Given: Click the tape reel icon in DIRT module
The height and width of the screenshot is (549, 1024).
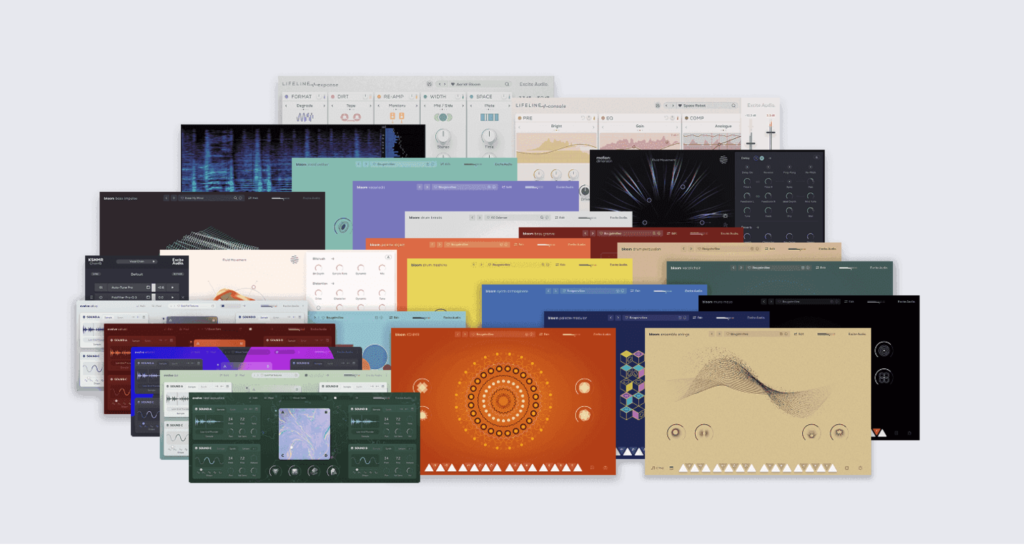Looking at the screenshot, I should point(351,117).
